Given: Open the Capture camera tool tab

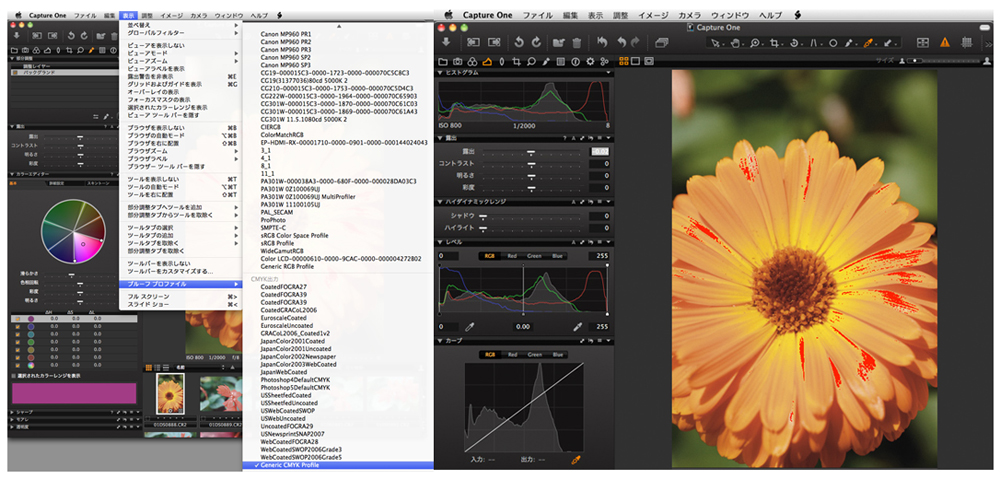Looking at the screenshot, I should [458, 62].
